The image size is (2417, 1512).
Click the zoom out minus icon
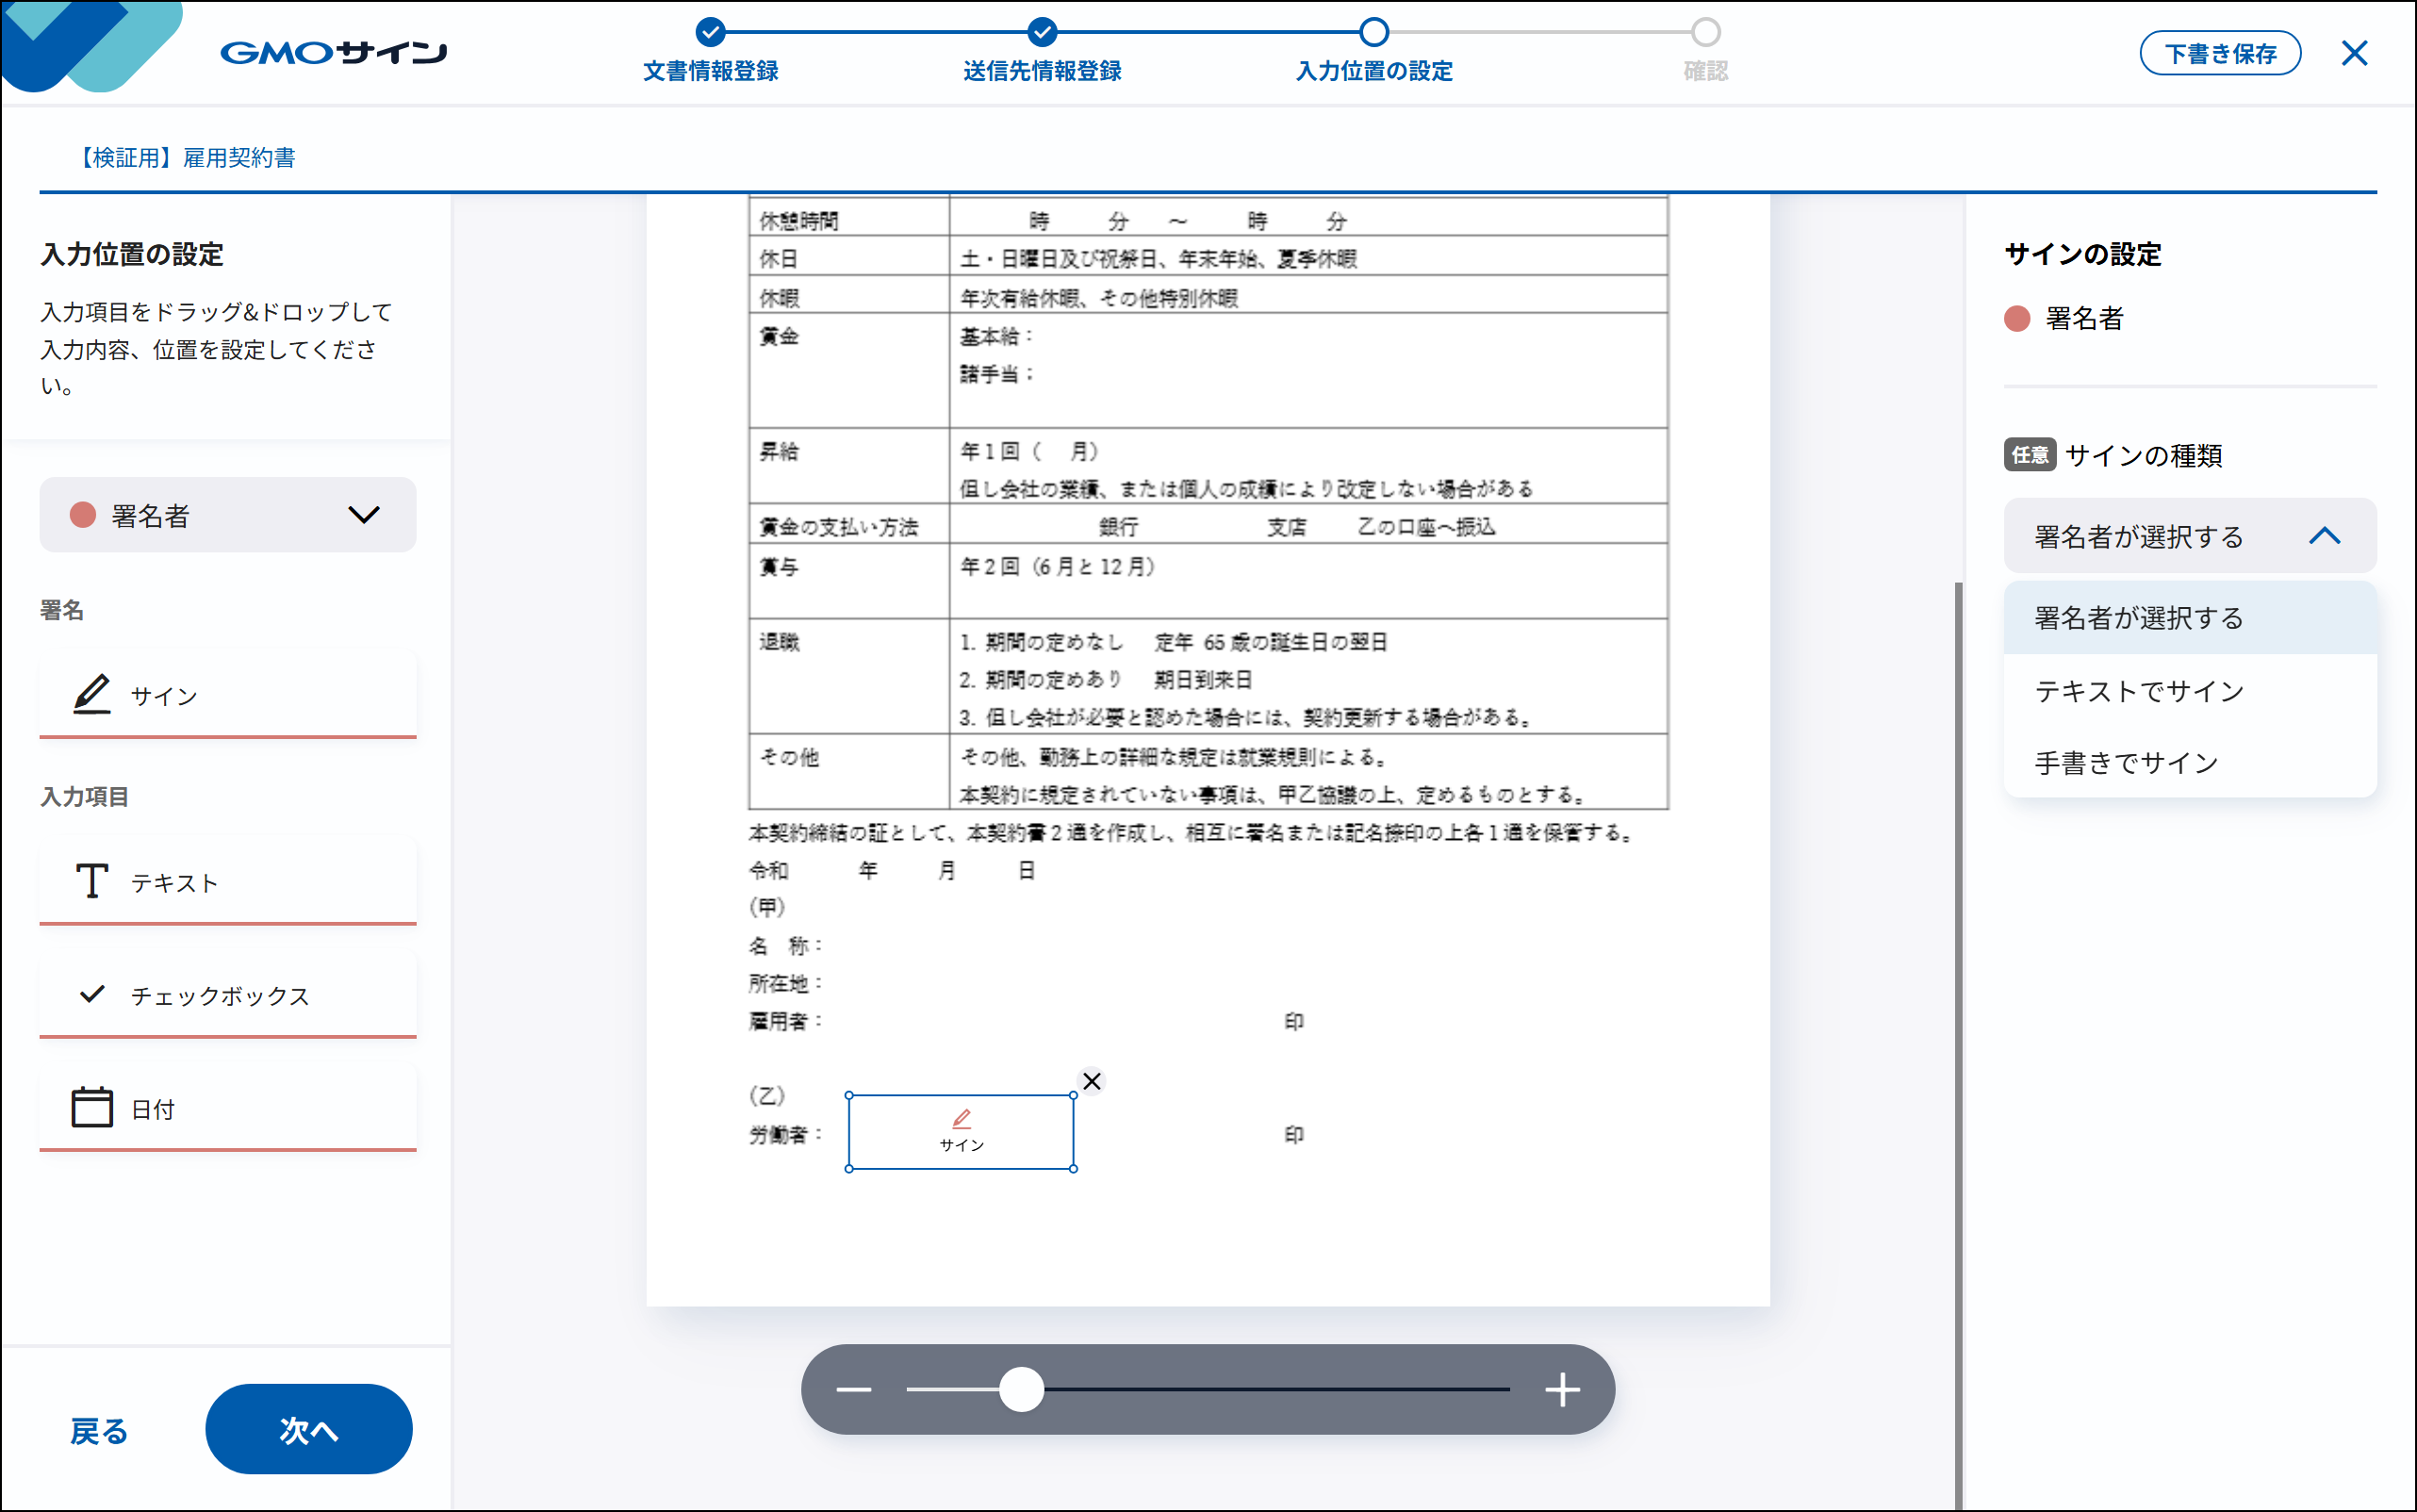point(854,1389)
